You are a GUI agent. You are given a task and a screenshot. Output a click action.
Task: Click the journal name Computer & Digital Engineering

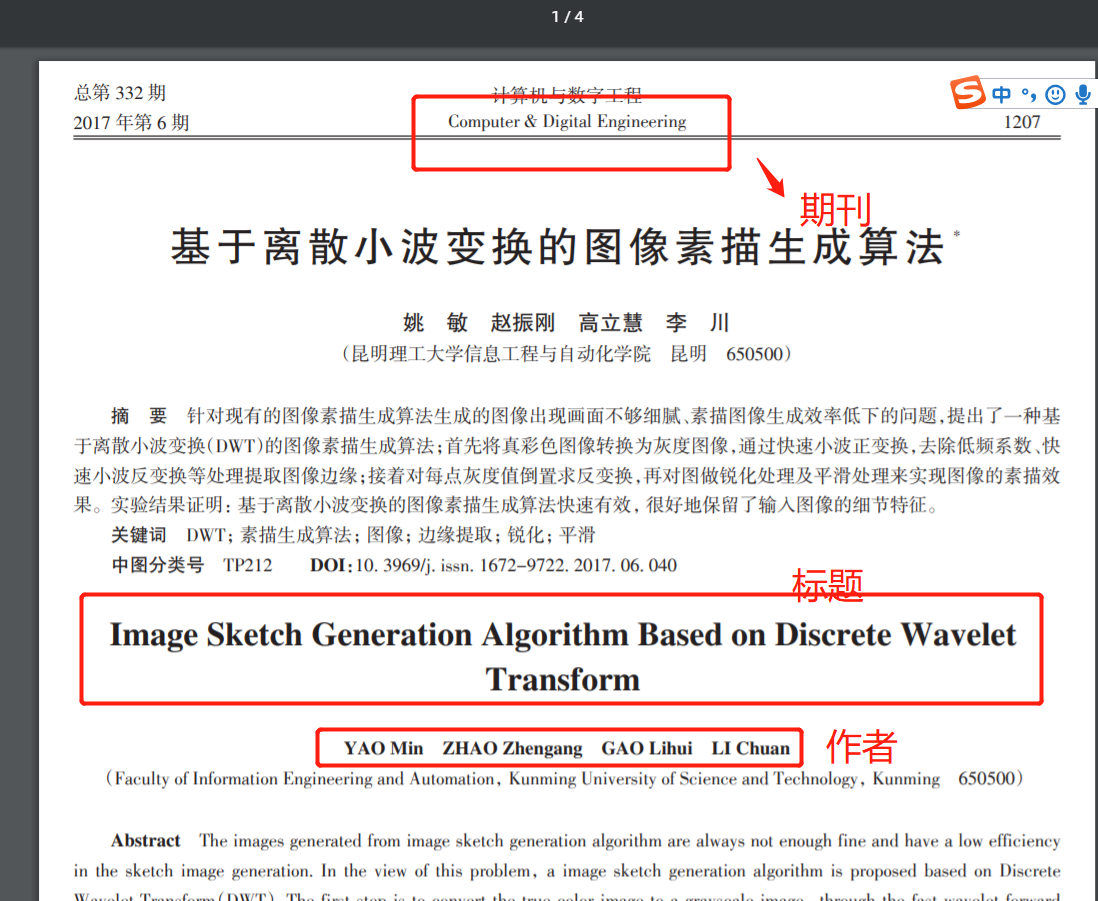567,122
